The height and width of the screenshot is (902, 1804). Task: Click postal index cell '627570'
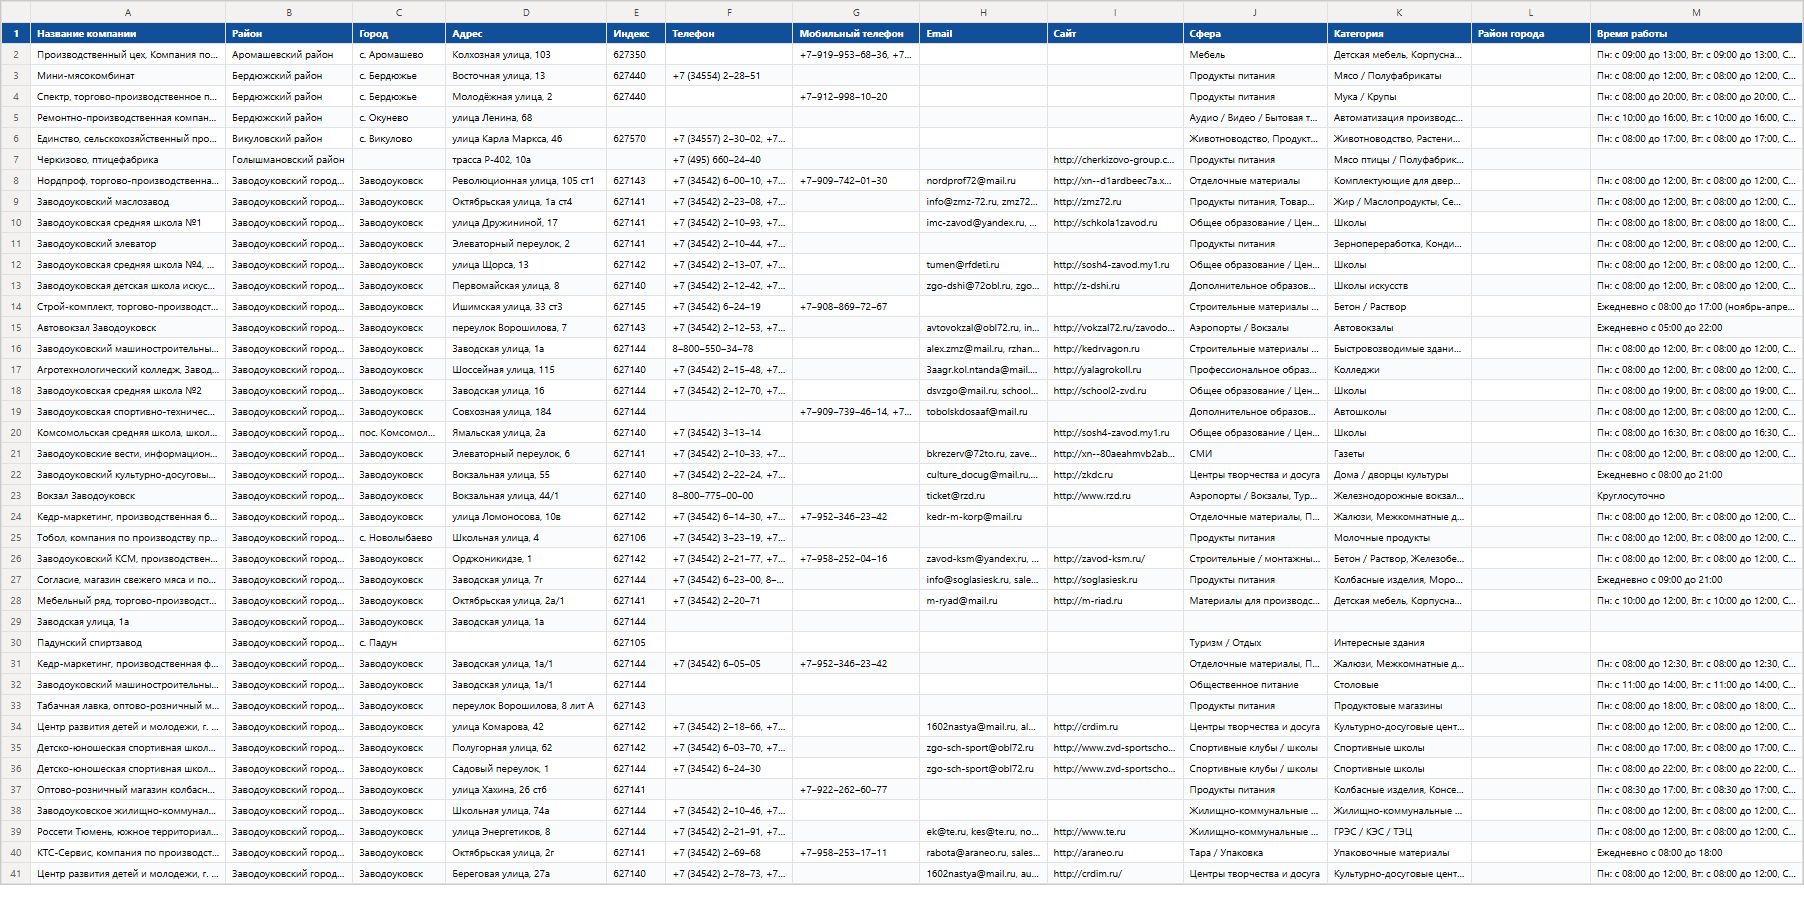coord(636,139)
